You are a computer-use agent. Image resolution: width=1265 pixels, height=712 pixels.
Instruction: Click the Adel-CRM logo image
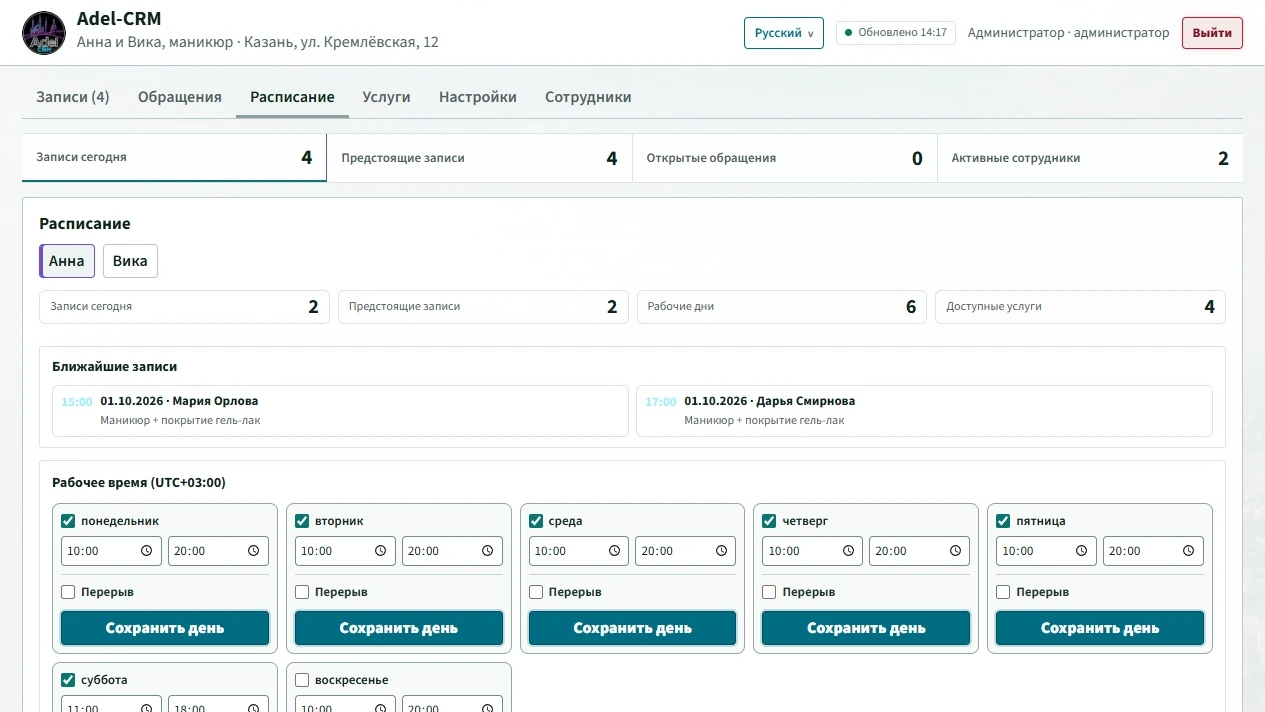(x=44, y=32)
